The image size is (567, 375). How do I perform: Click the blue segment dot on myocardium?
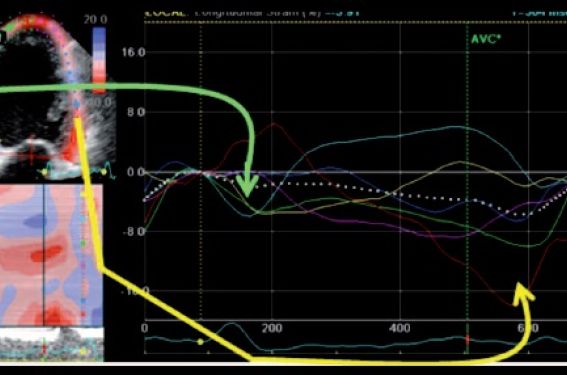click(x=76, y=104)
